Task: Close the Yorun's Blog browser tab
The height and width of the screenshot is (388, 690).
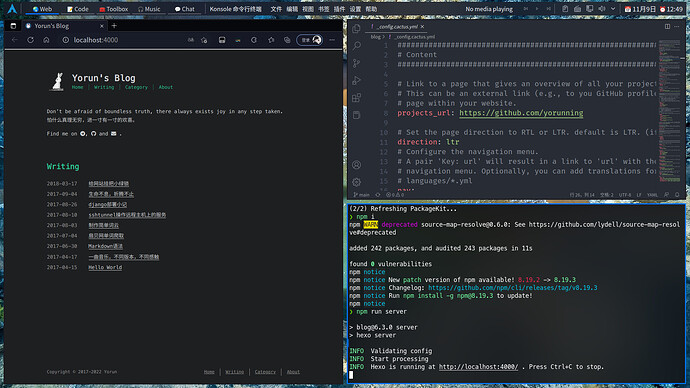Action: (102, 26)
